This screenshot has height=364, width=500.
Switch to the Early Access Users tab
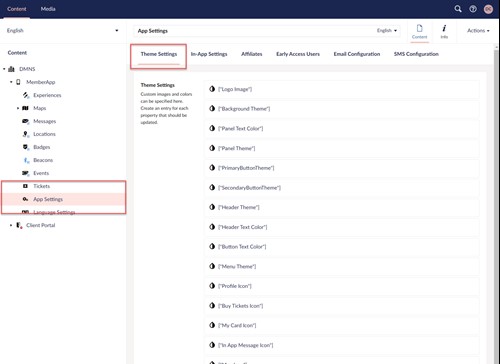[298, 54]
